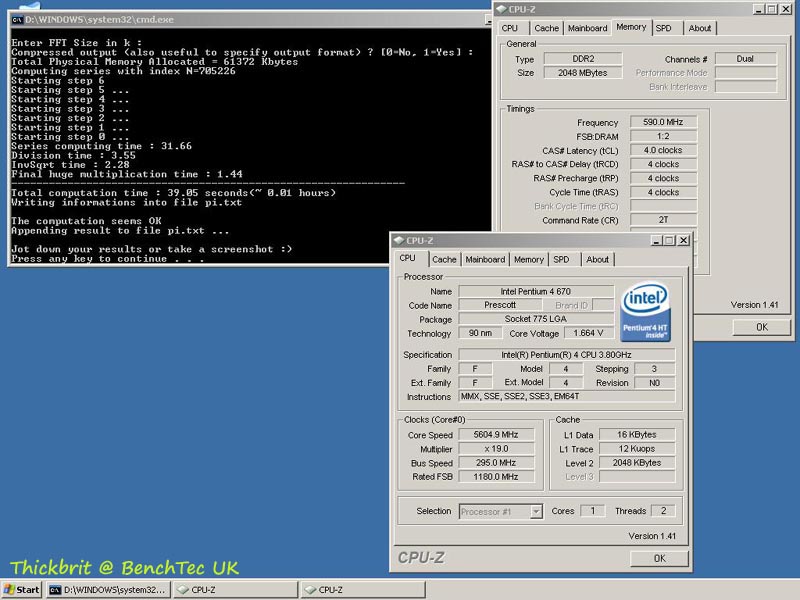Activate the first CPU-Z taskbar button

236,589
